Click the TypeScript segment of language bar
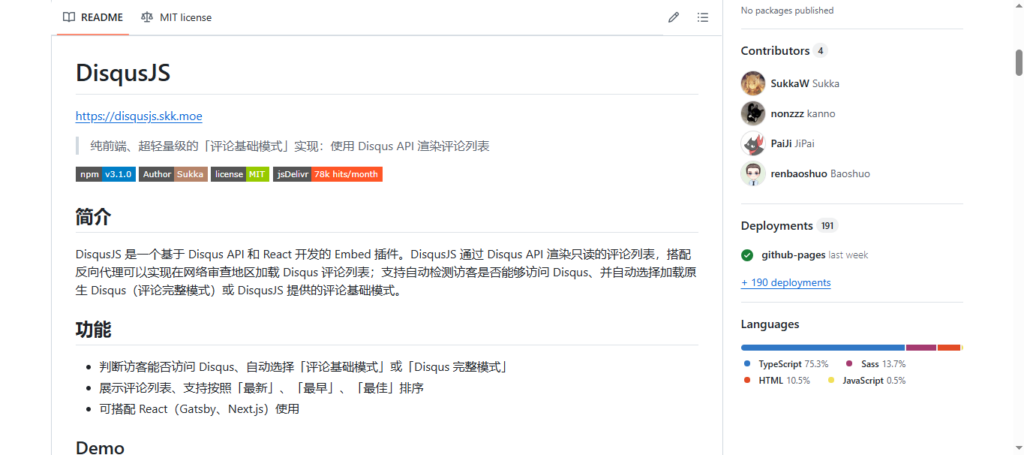This screenshot has height=455, width=1024. (x=822, y=347)
